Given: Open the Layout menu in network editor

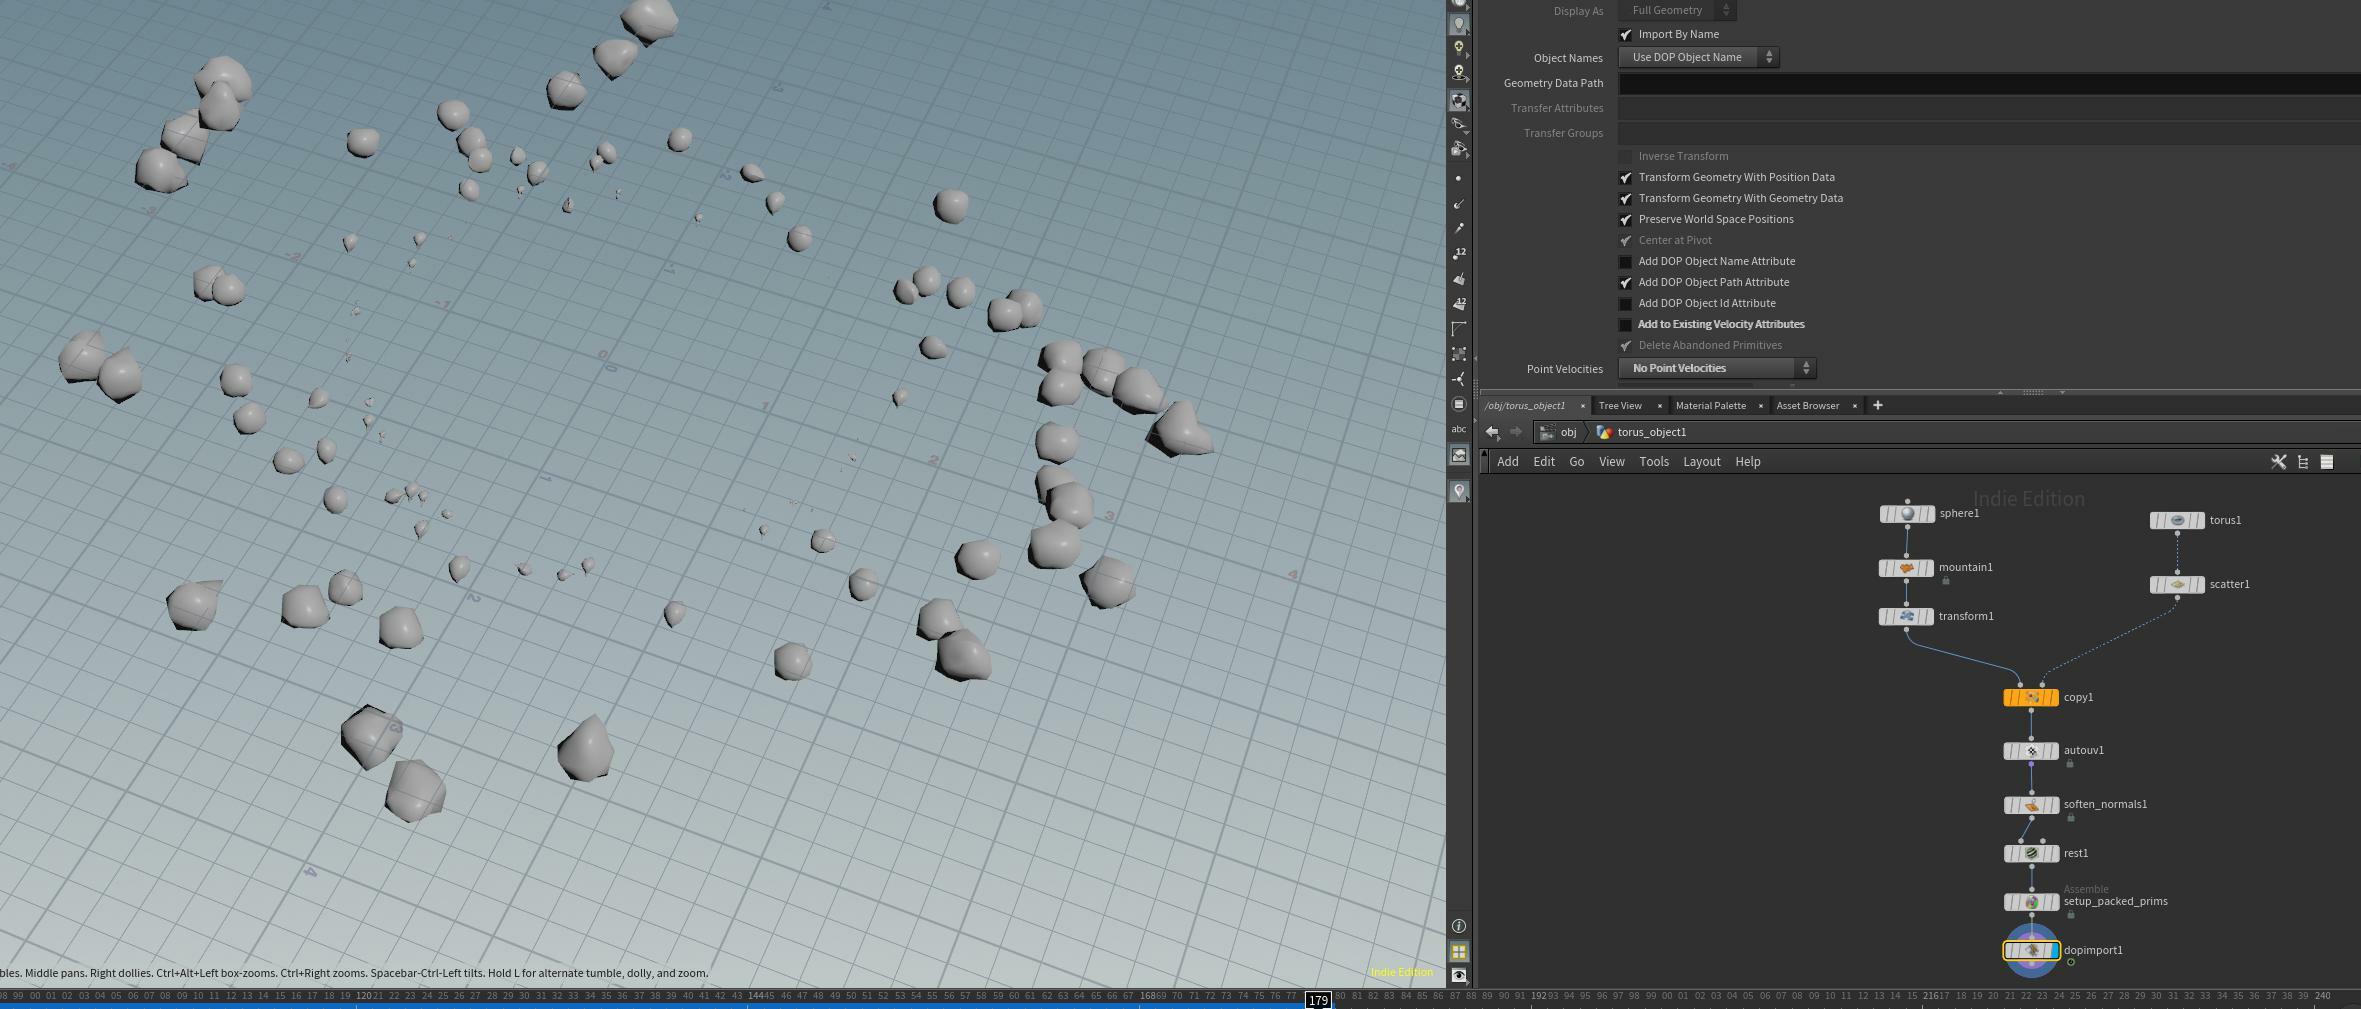Looking at the screenshot, I should (1701, 462).
